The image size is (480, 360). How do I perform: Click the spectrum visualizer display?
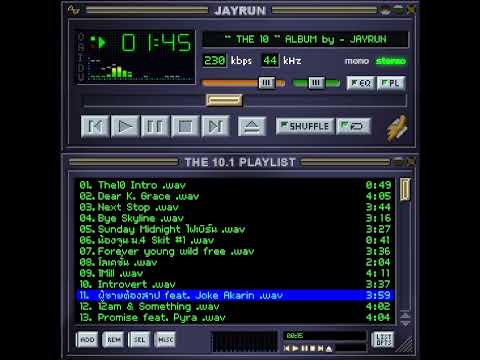pos(140,70)
